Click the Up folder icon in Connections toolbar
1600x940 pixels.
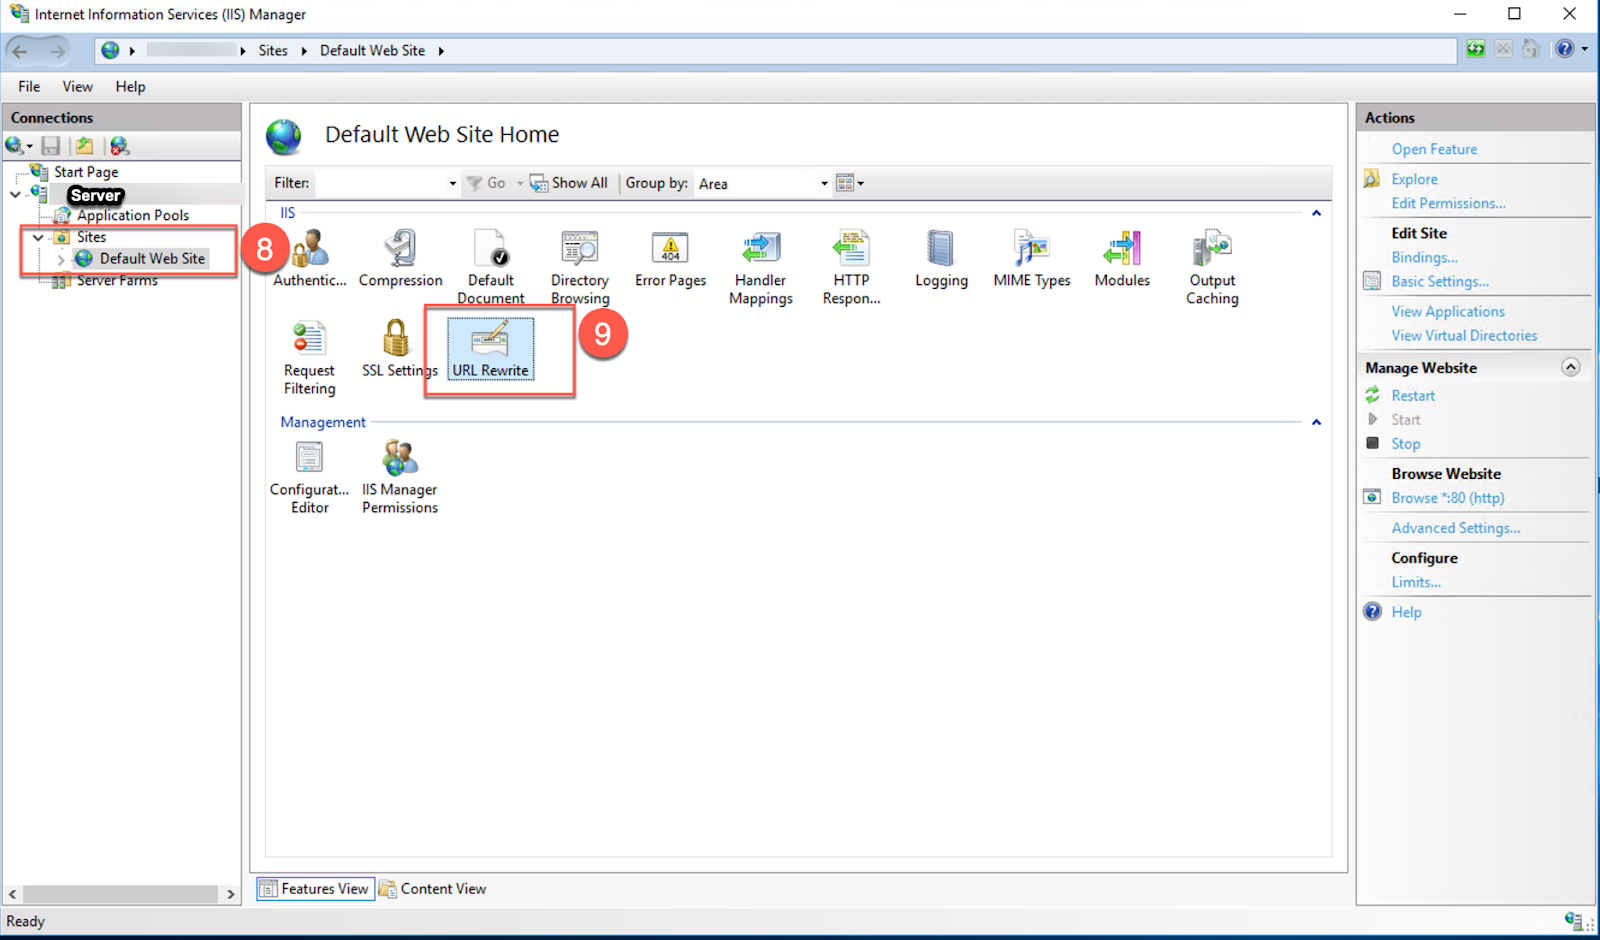coord(85,146)
